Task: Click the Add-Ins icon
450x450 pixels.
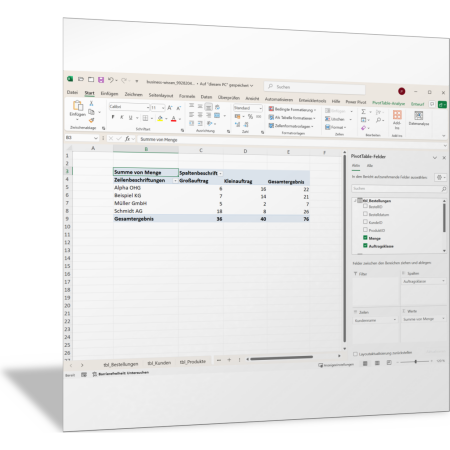Action: pyautogui.click(x=397, y=119)
